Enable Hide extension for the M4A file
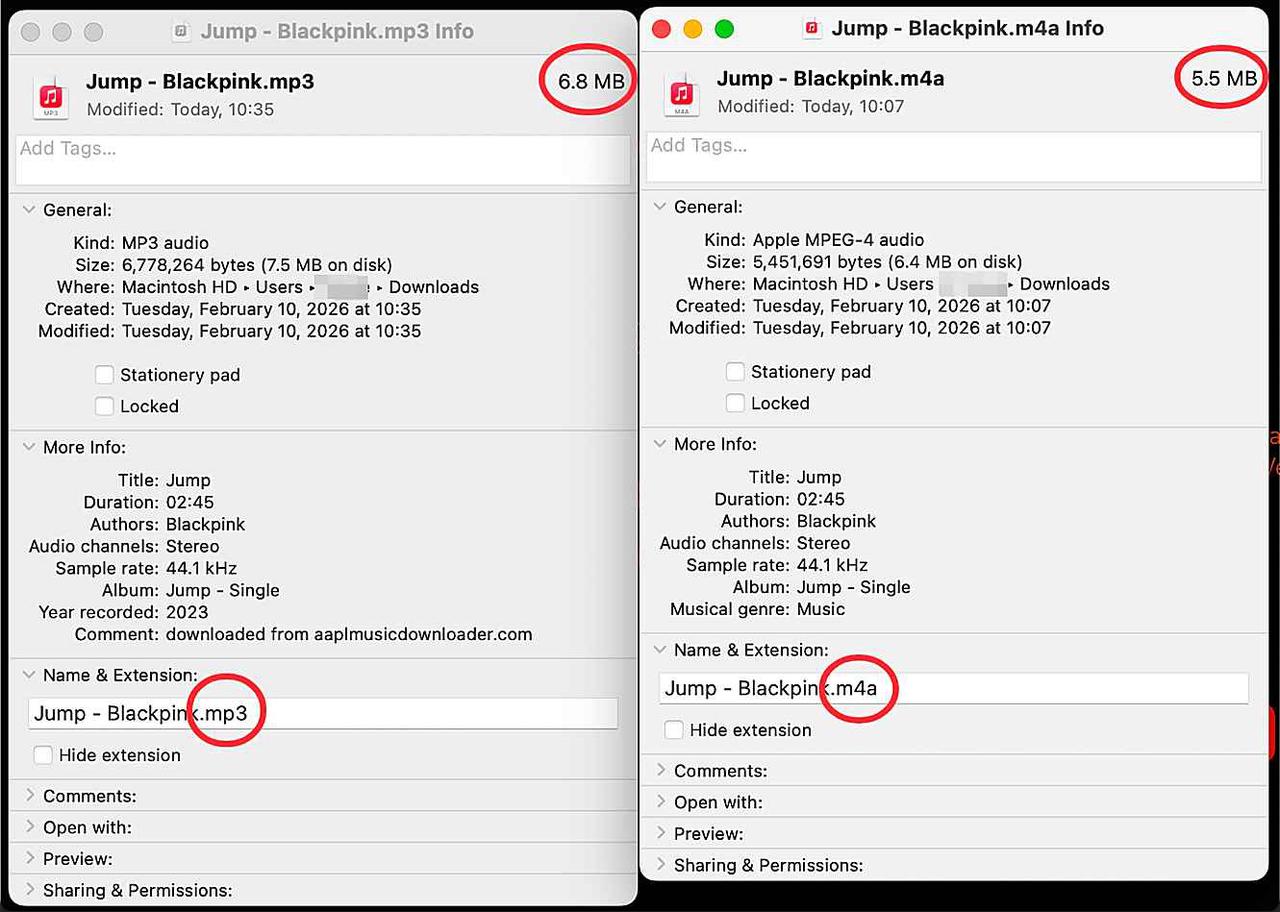This screenshot has height=912, width=1280. [x=674, y=730]
